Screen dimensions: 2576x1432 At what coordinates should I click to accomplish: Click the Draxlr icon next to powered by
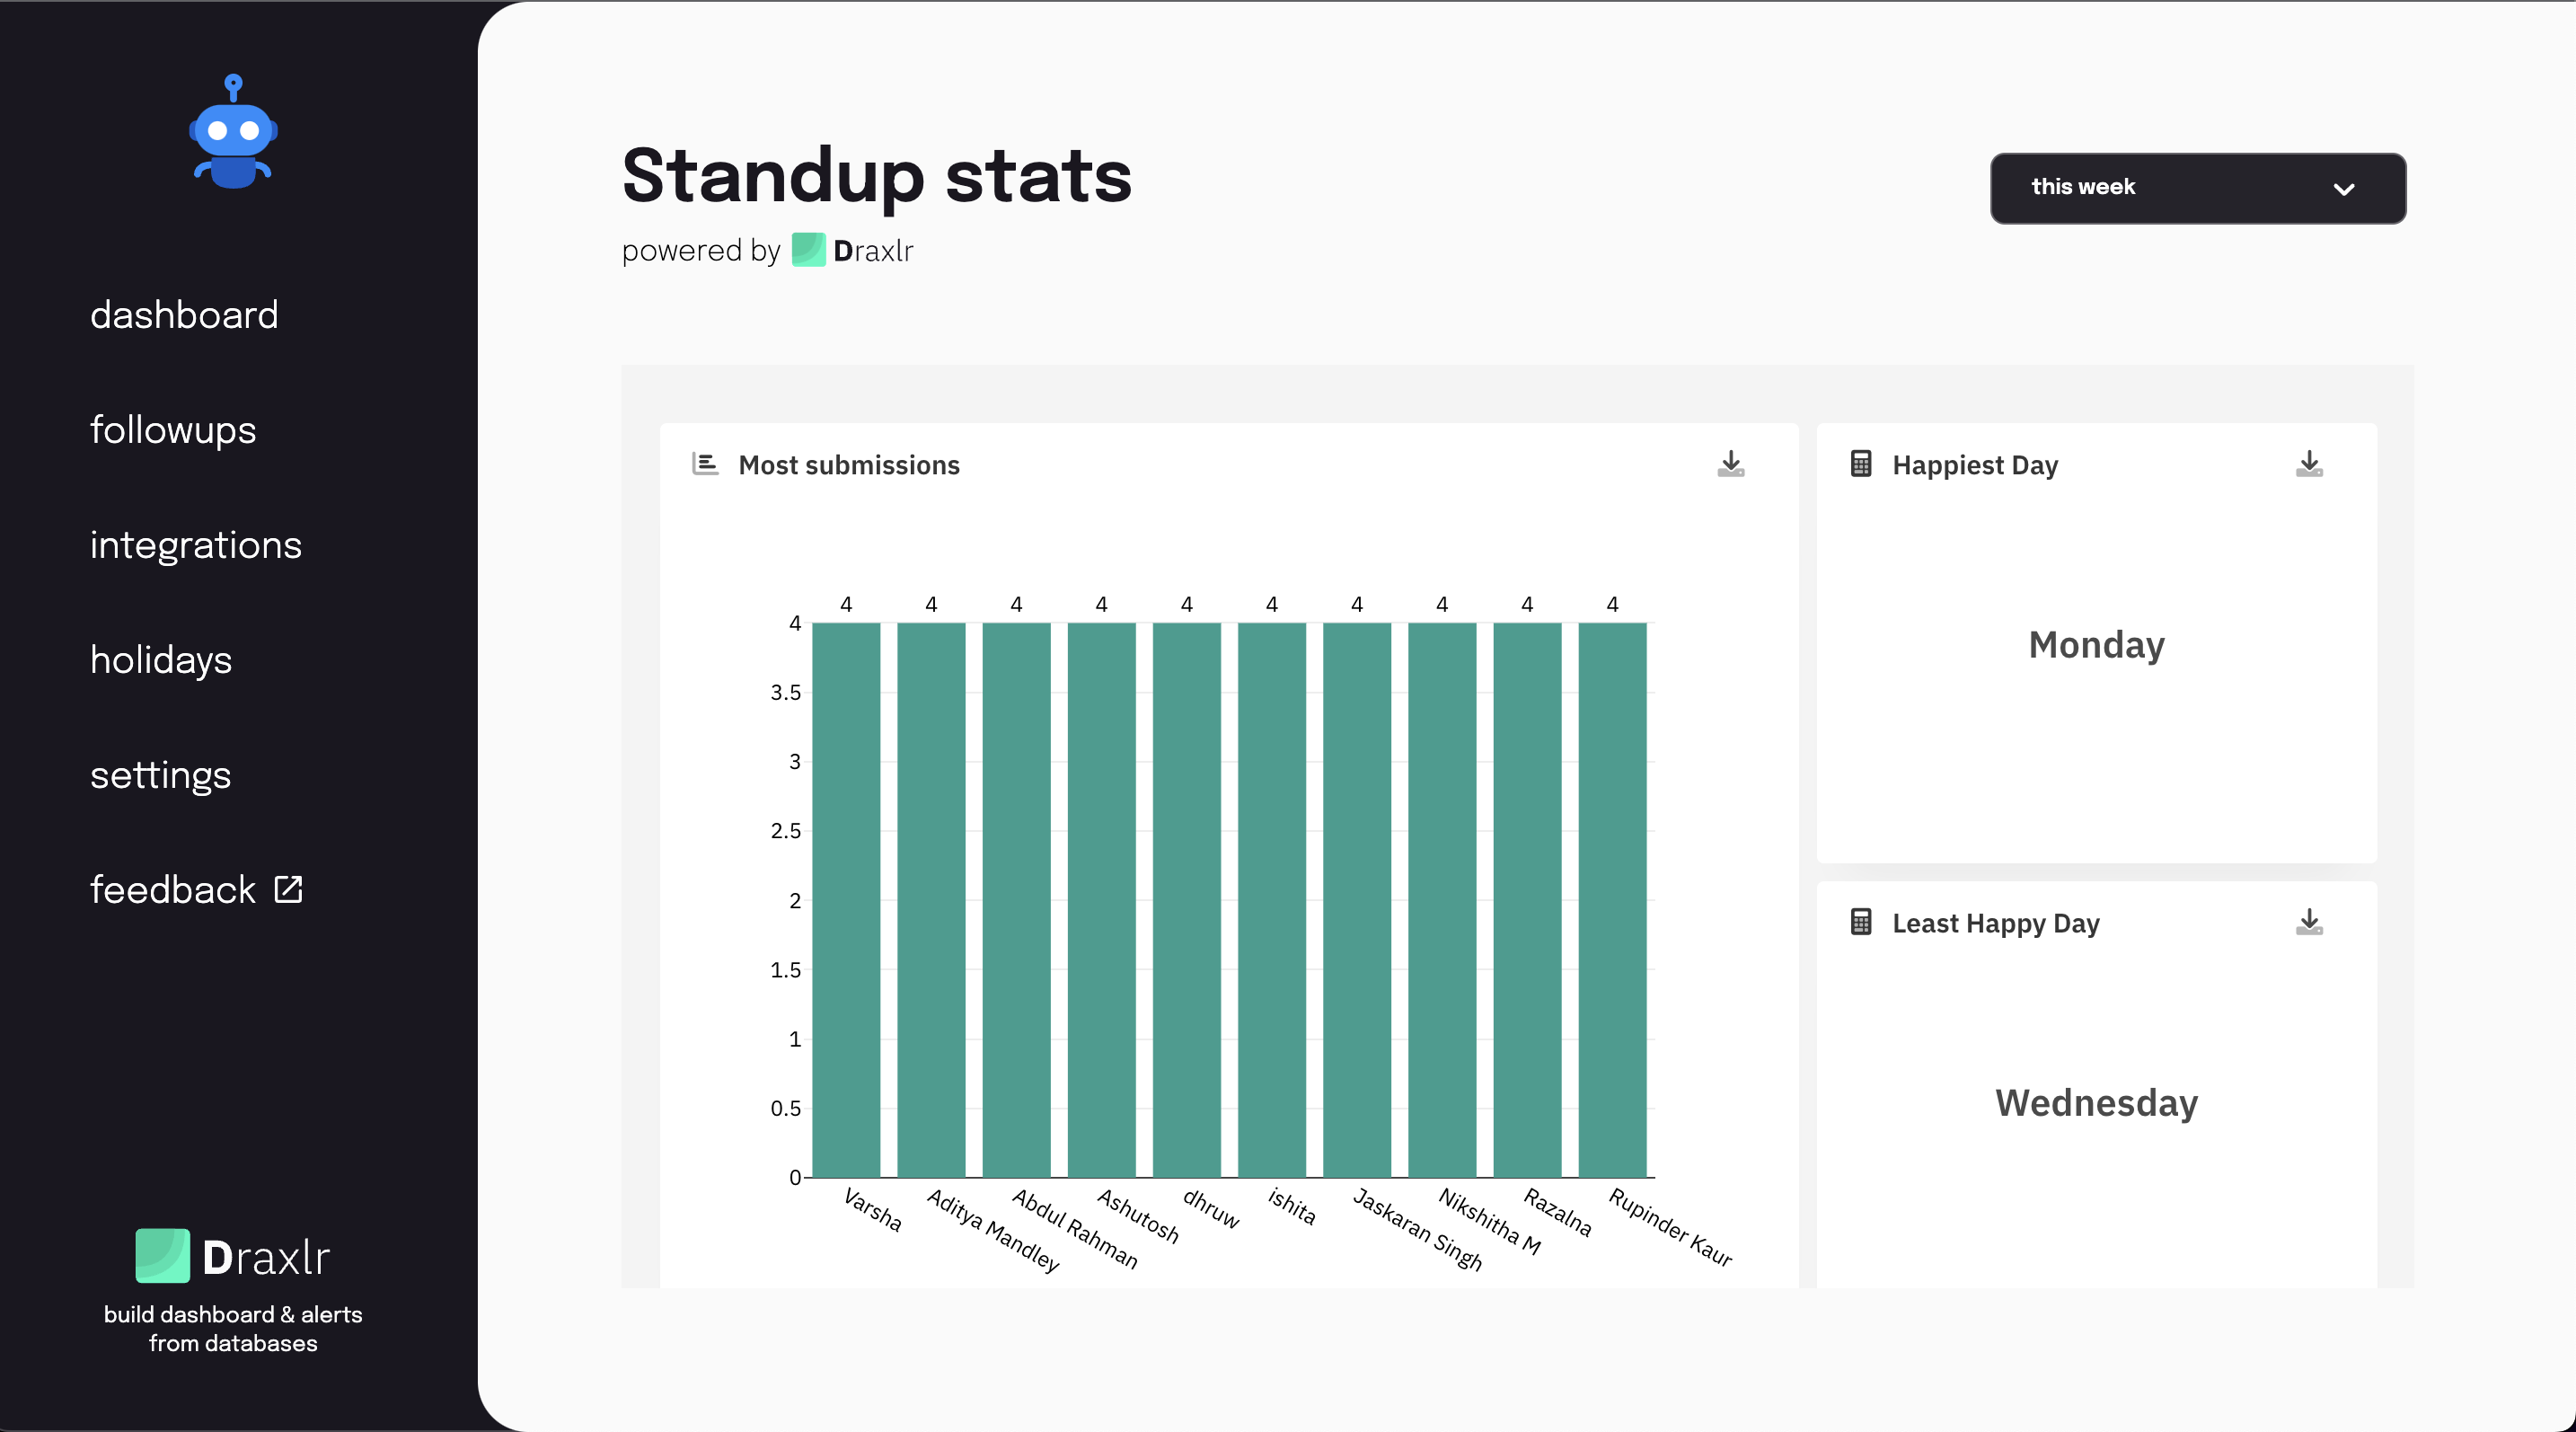807,249
